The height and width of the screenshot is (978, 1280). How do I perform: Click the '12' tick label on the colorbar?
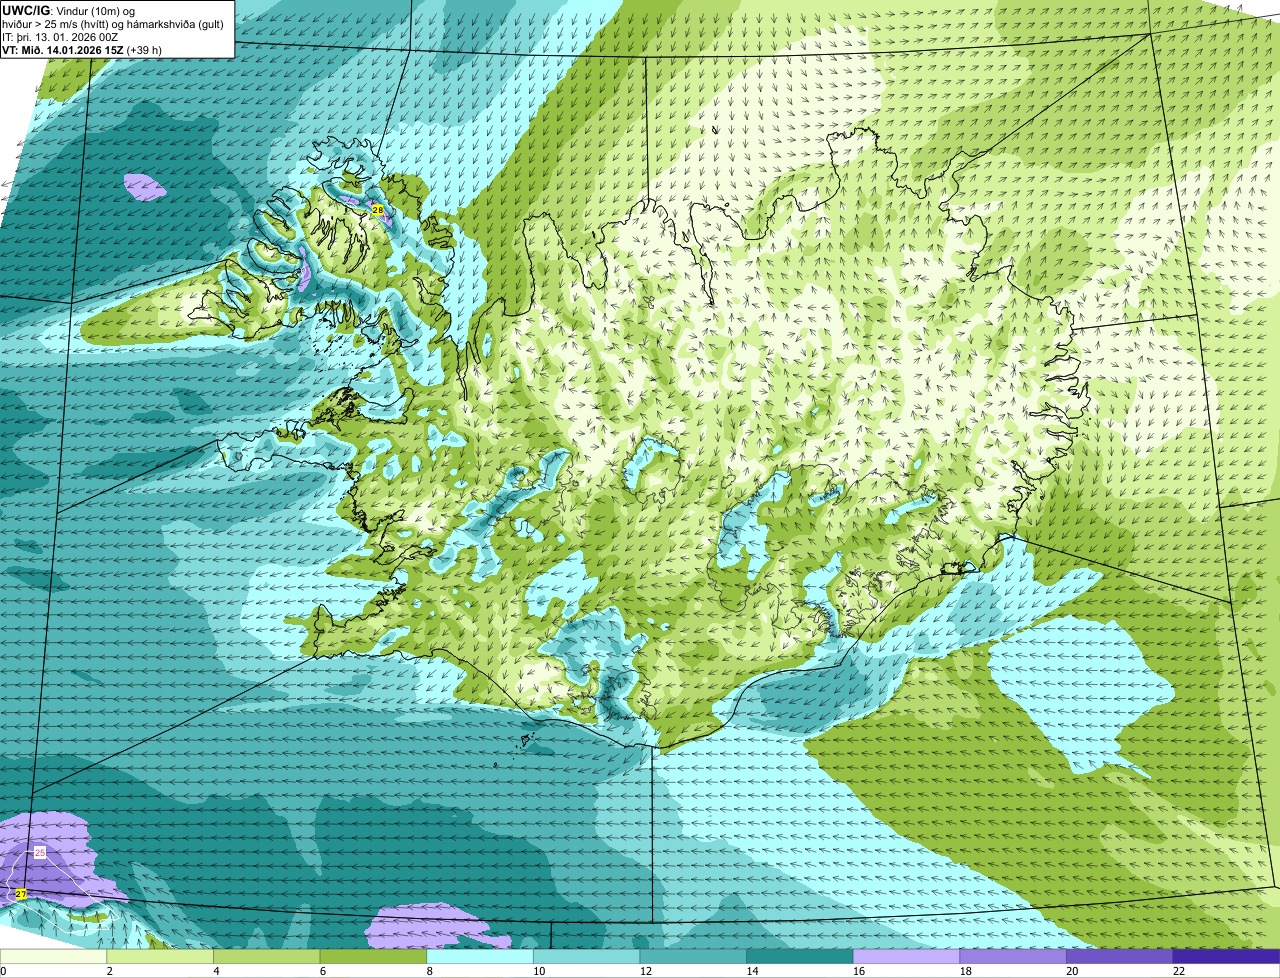click(x=645, y=971)
